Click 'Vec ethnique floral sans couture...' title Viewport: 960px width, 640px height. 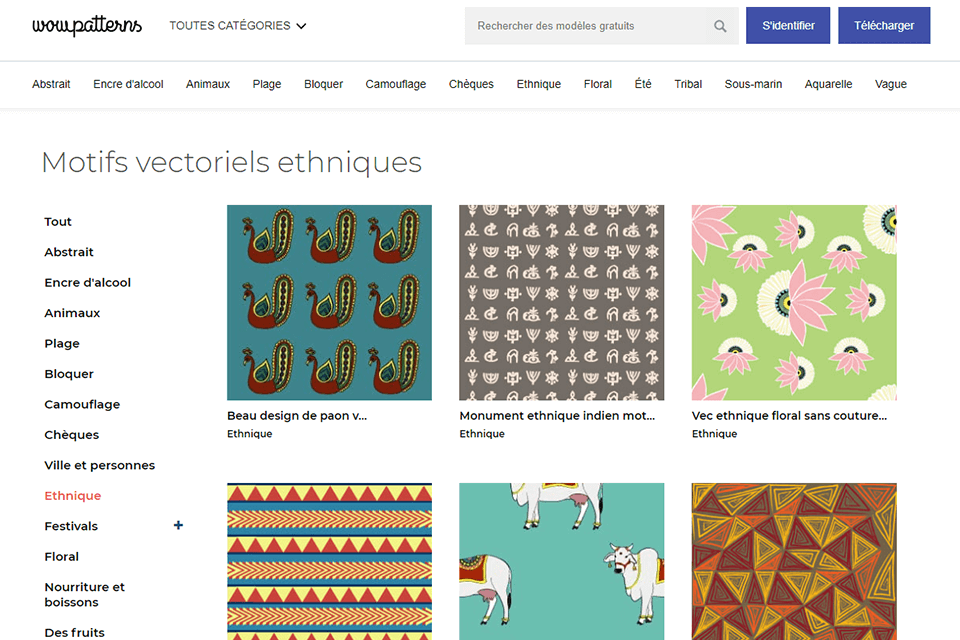[789, 416]
